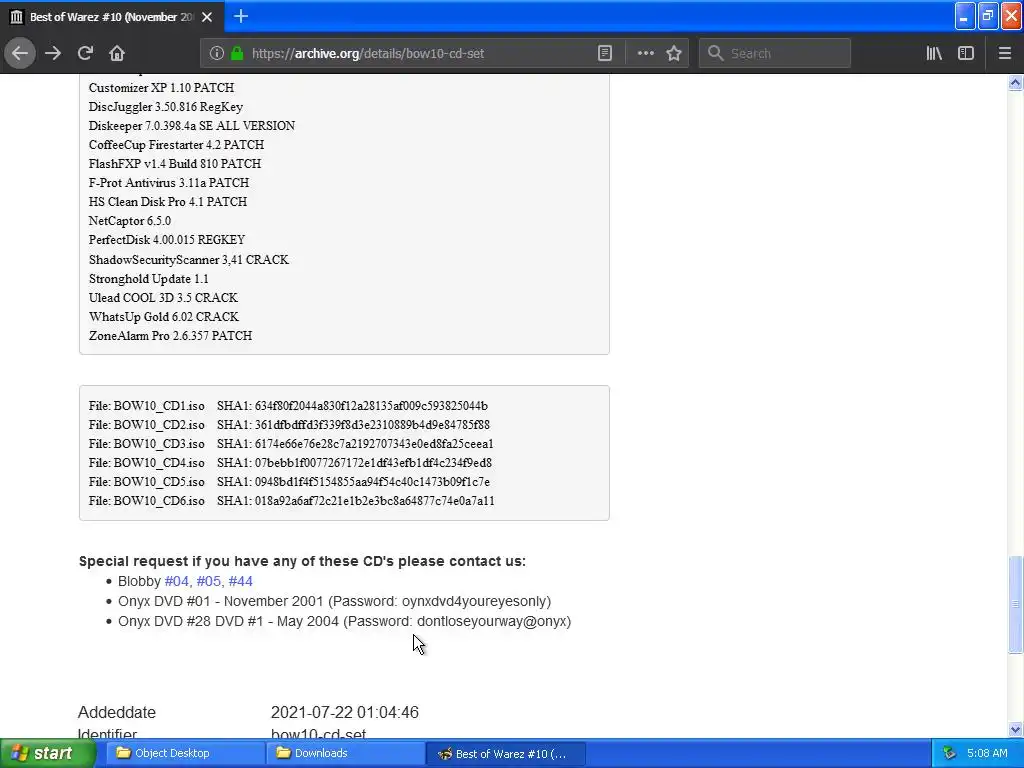Screen dimensions: 1024x768
Task: Open the Blobby #44 link
Action: [x=240, y=581]
